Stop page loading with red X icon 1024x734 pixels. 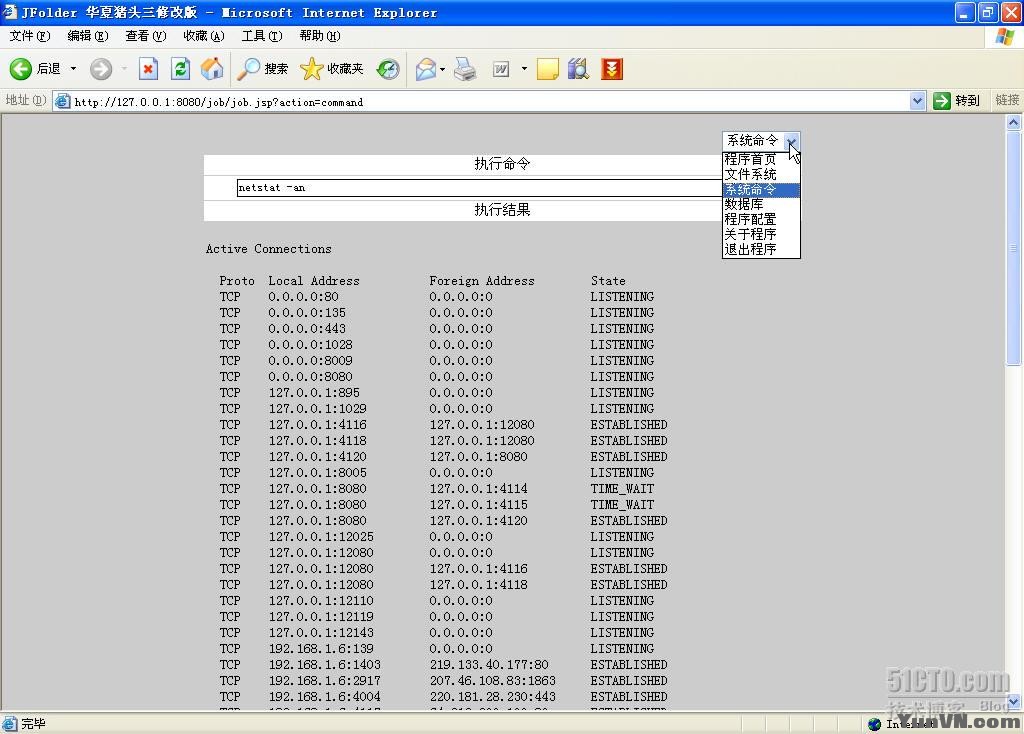tap(148, 69)
